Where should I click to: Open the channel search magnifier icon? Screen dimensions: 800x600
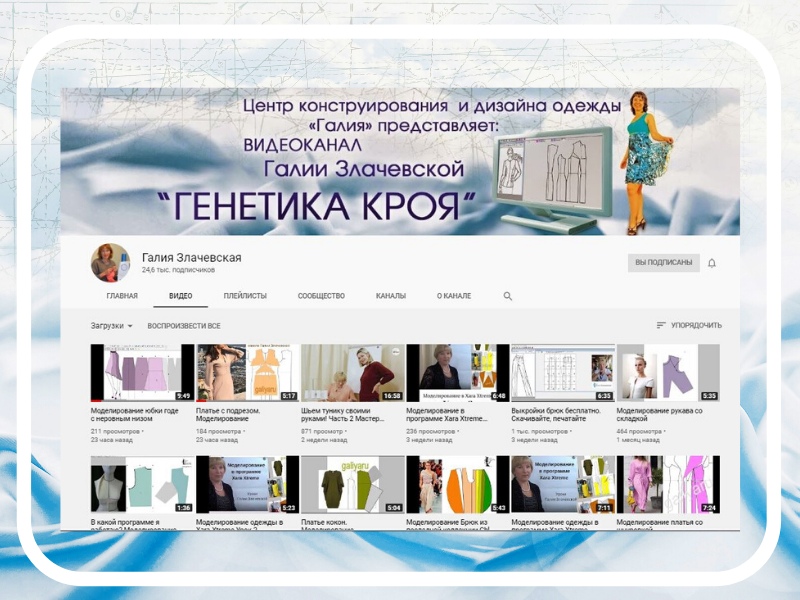pyautogui.click(x=508, y=296)
